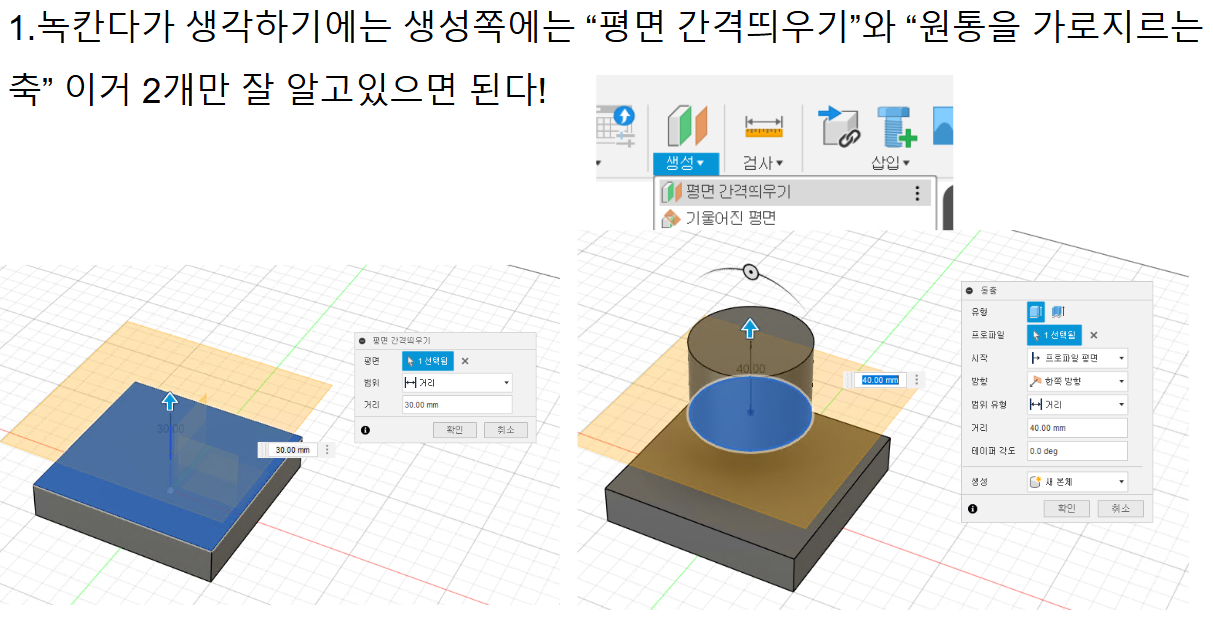The height and width of the screenshot is (619, 1213).
Task: Select the solid extrude 유형 icon
Action: click(1036, 312)
